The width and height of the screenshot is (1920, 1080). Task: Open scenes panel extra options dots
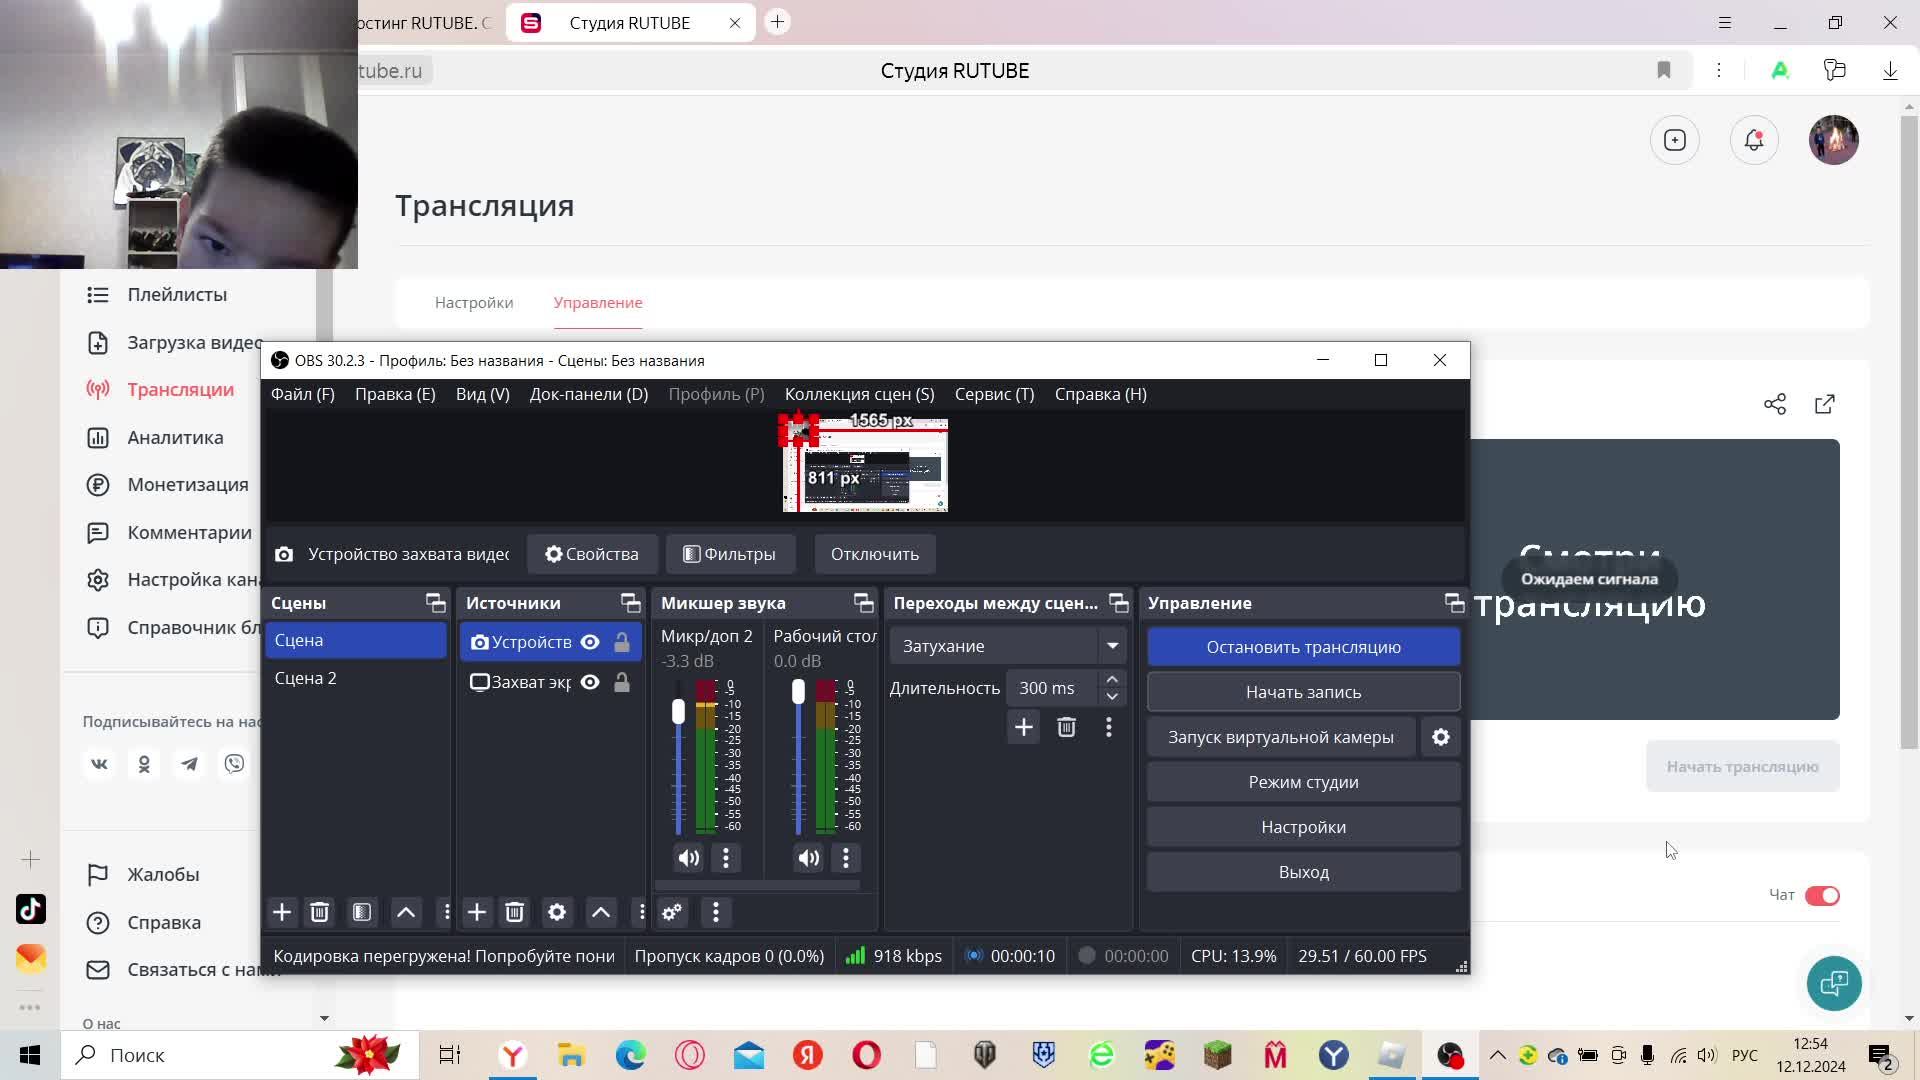click(446, 912)
